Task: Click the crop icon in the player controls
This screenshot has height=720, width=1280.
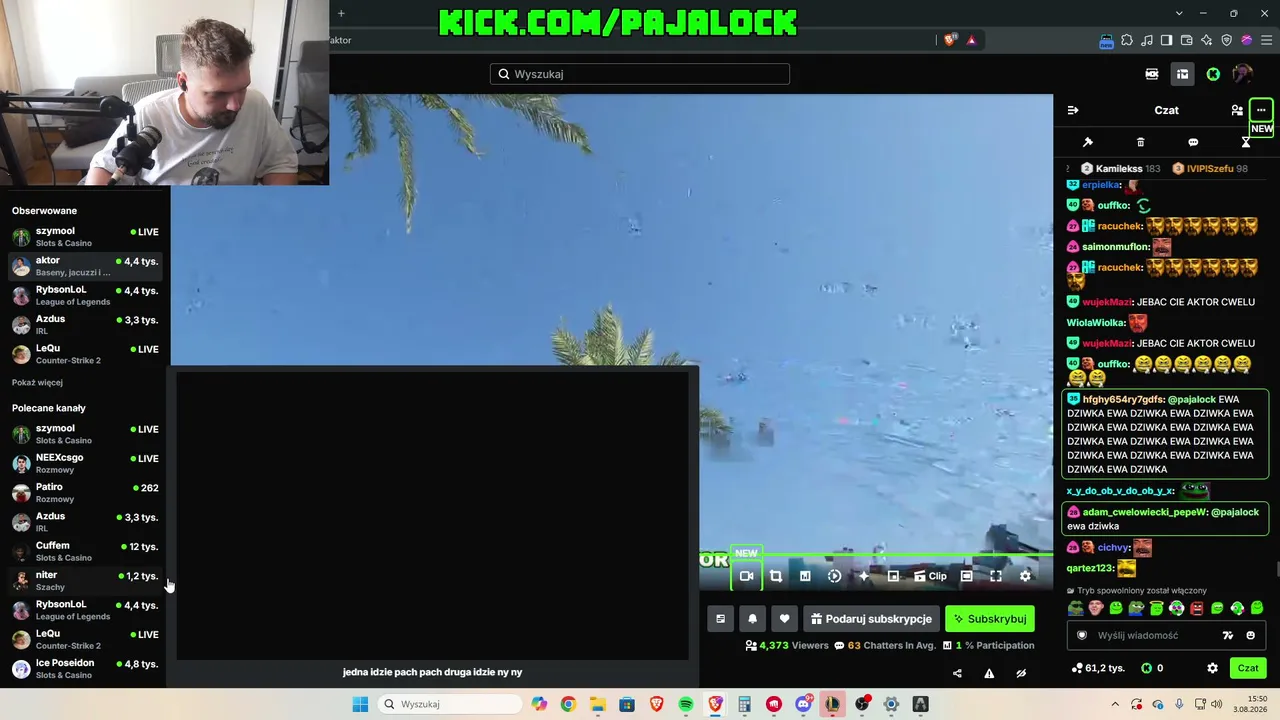Action: 776,576
